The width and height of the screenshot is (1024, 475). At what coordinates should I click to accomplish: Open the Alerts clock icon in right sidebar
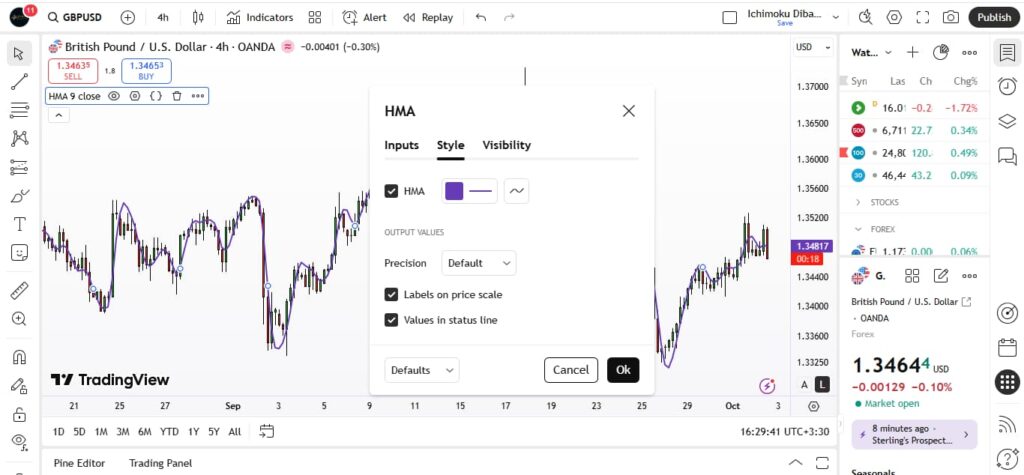pyautogui.click(x=1007, y=87)
